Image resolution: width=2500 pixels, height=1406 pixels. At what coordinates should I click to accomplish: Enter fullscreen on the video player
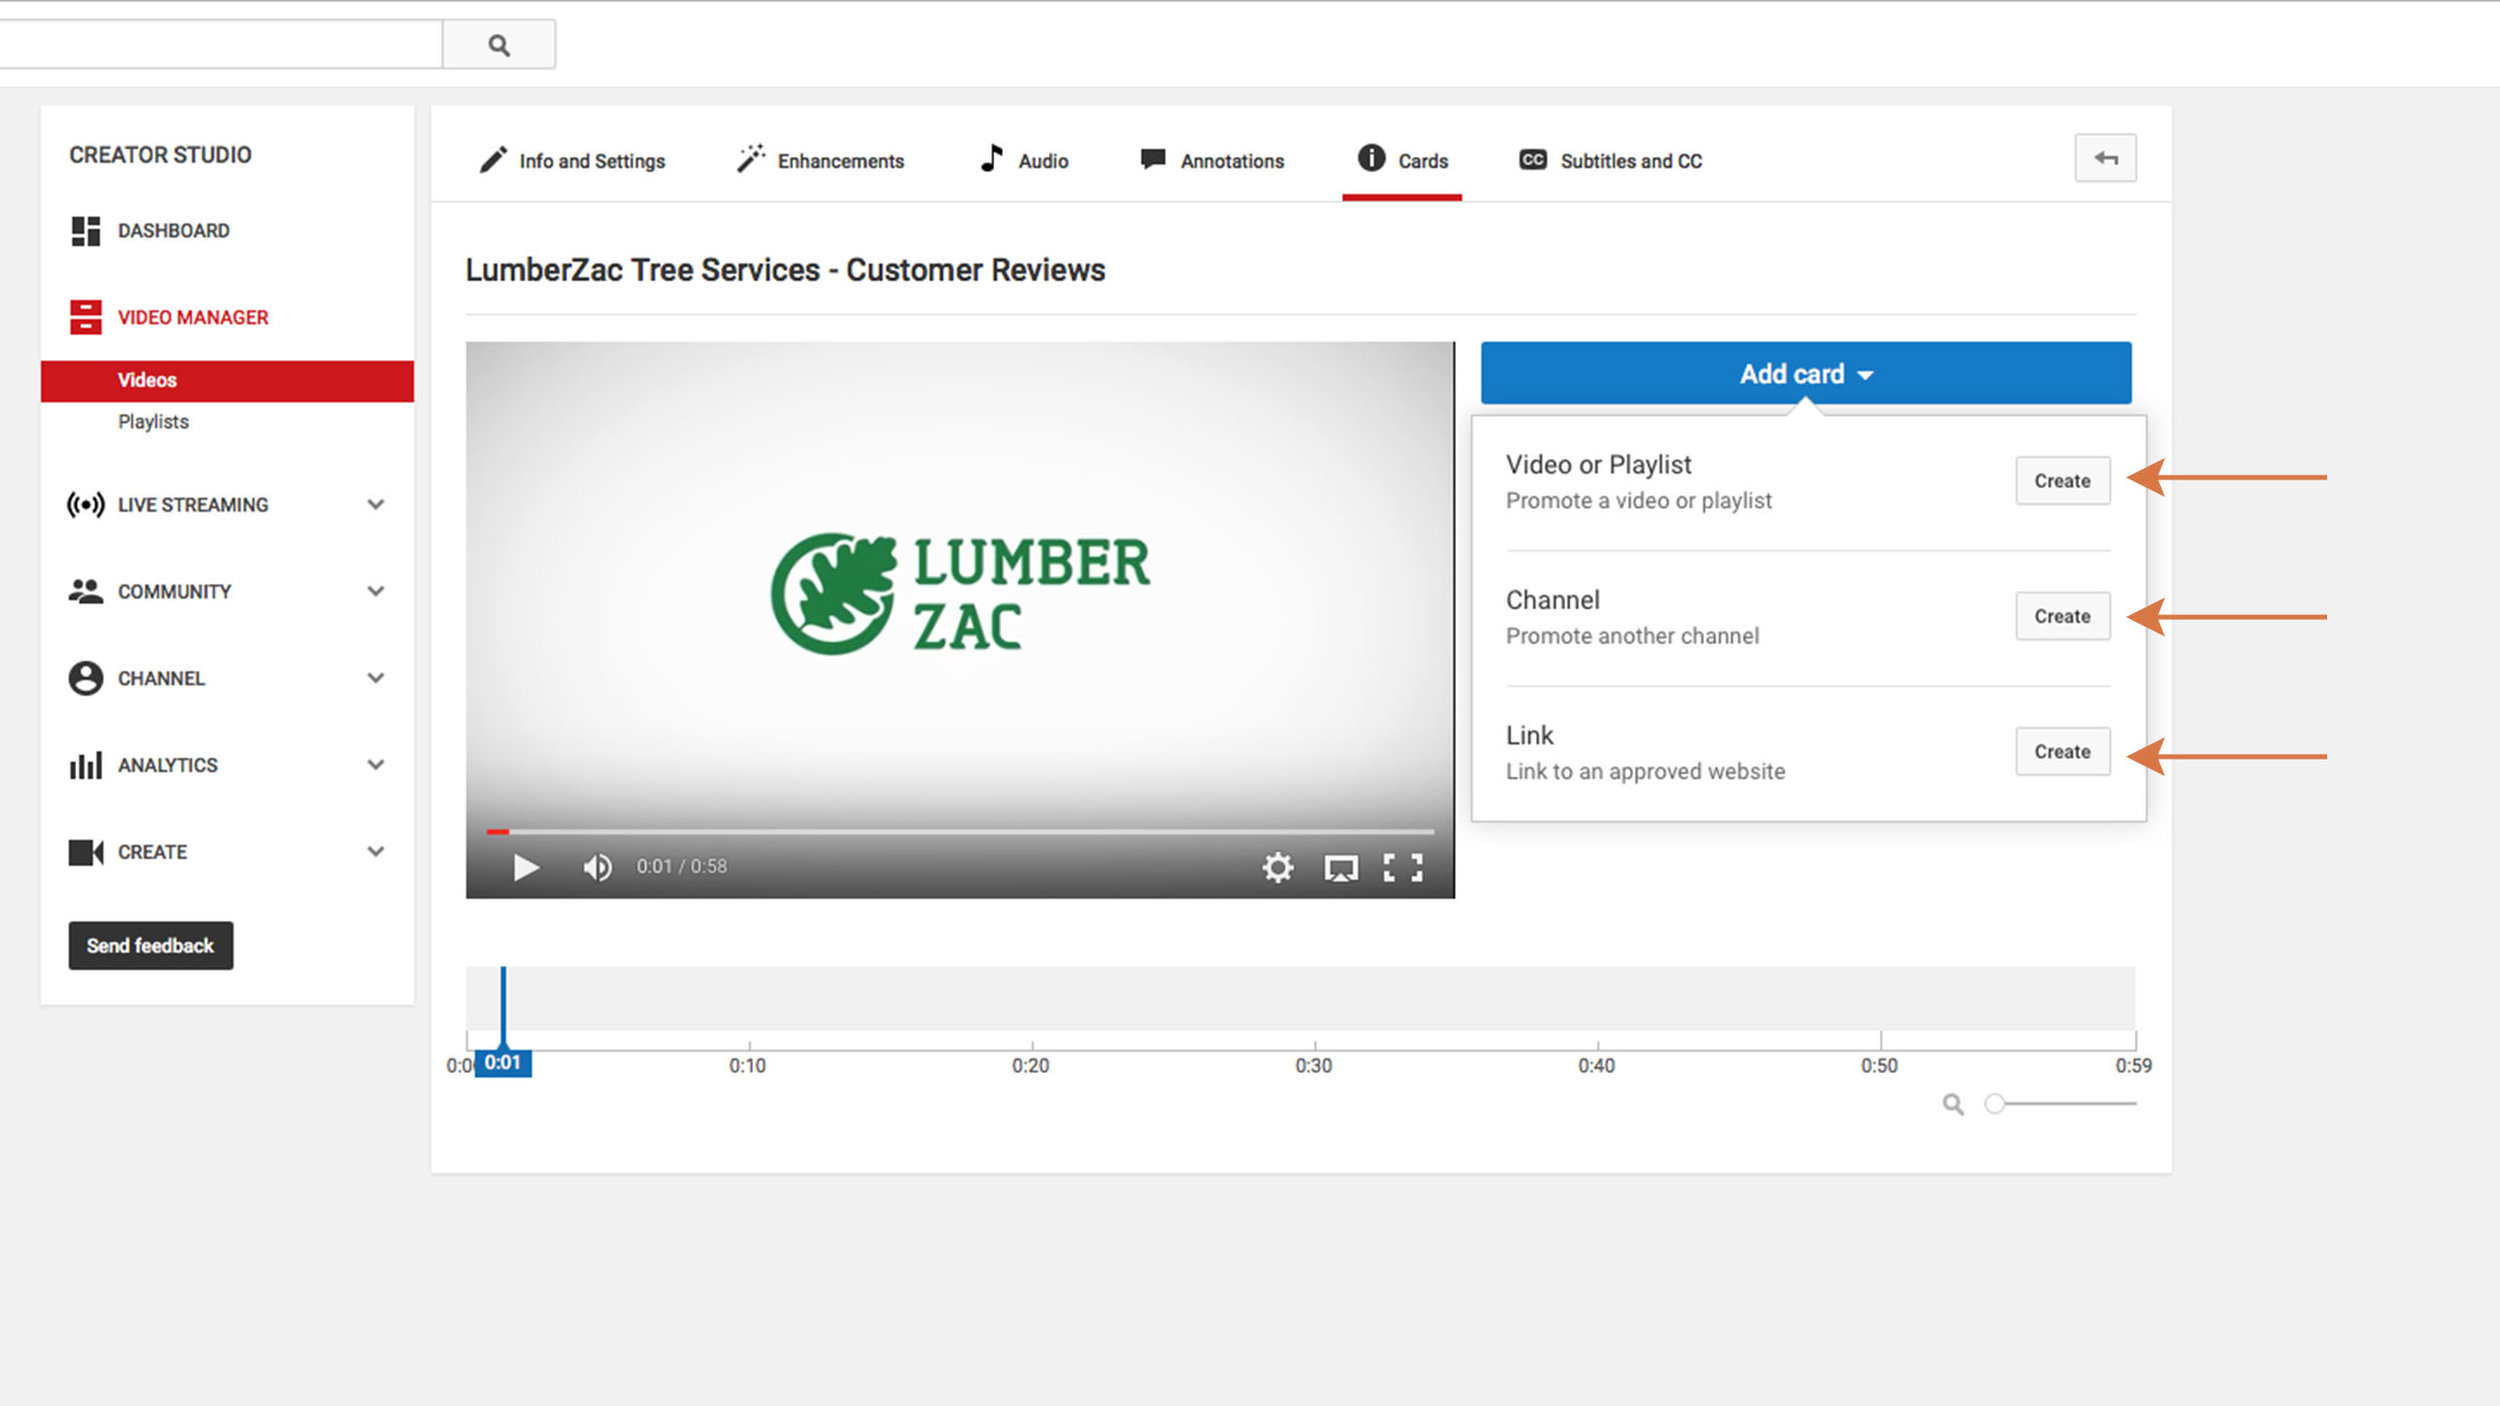coord(1402,867)
